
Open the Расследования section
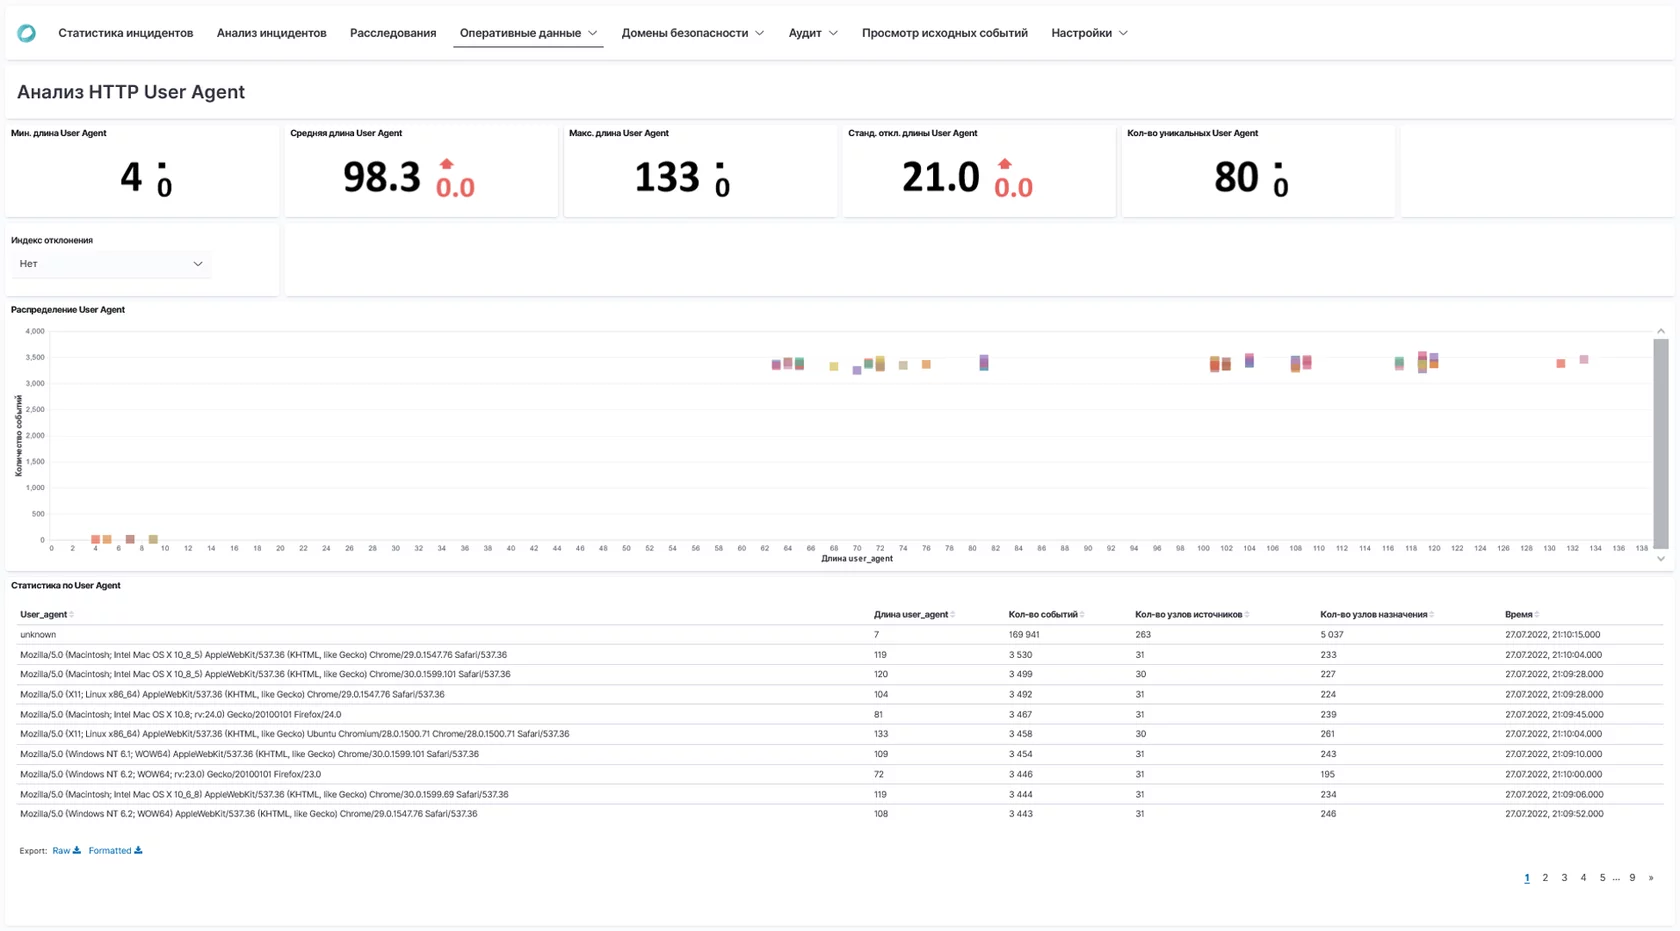(x=392, y=32)
